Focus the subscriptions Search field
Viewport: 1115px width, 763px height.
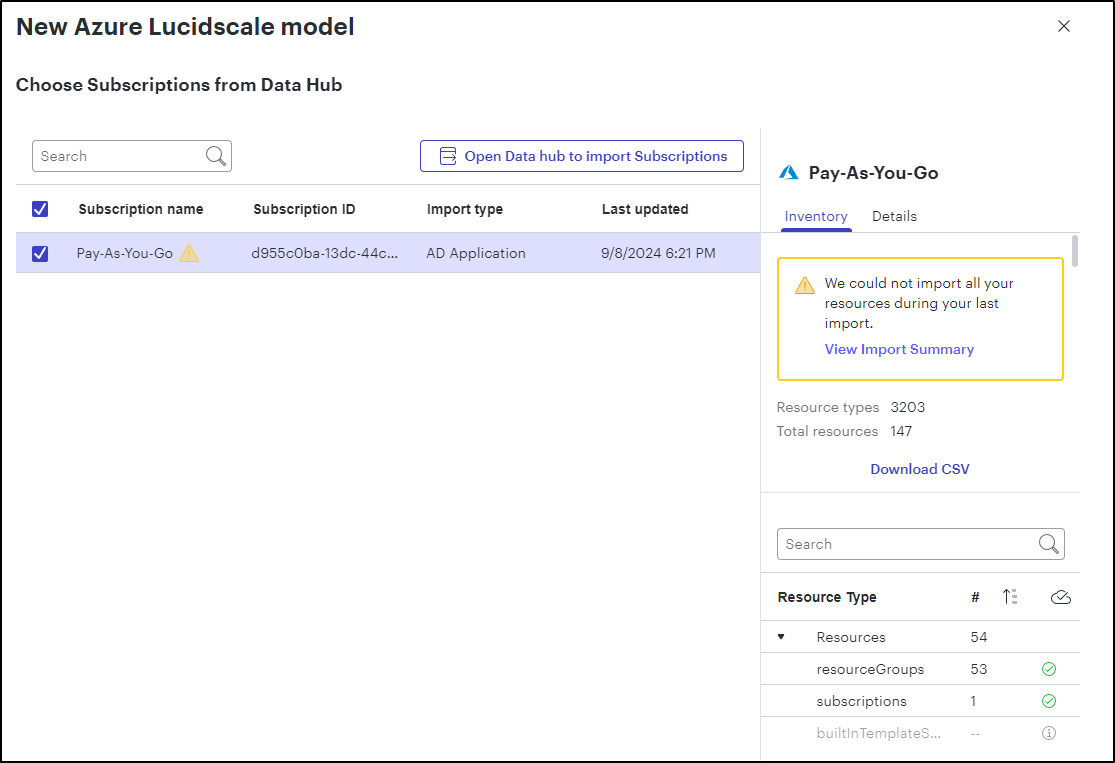tap(132, 156)
